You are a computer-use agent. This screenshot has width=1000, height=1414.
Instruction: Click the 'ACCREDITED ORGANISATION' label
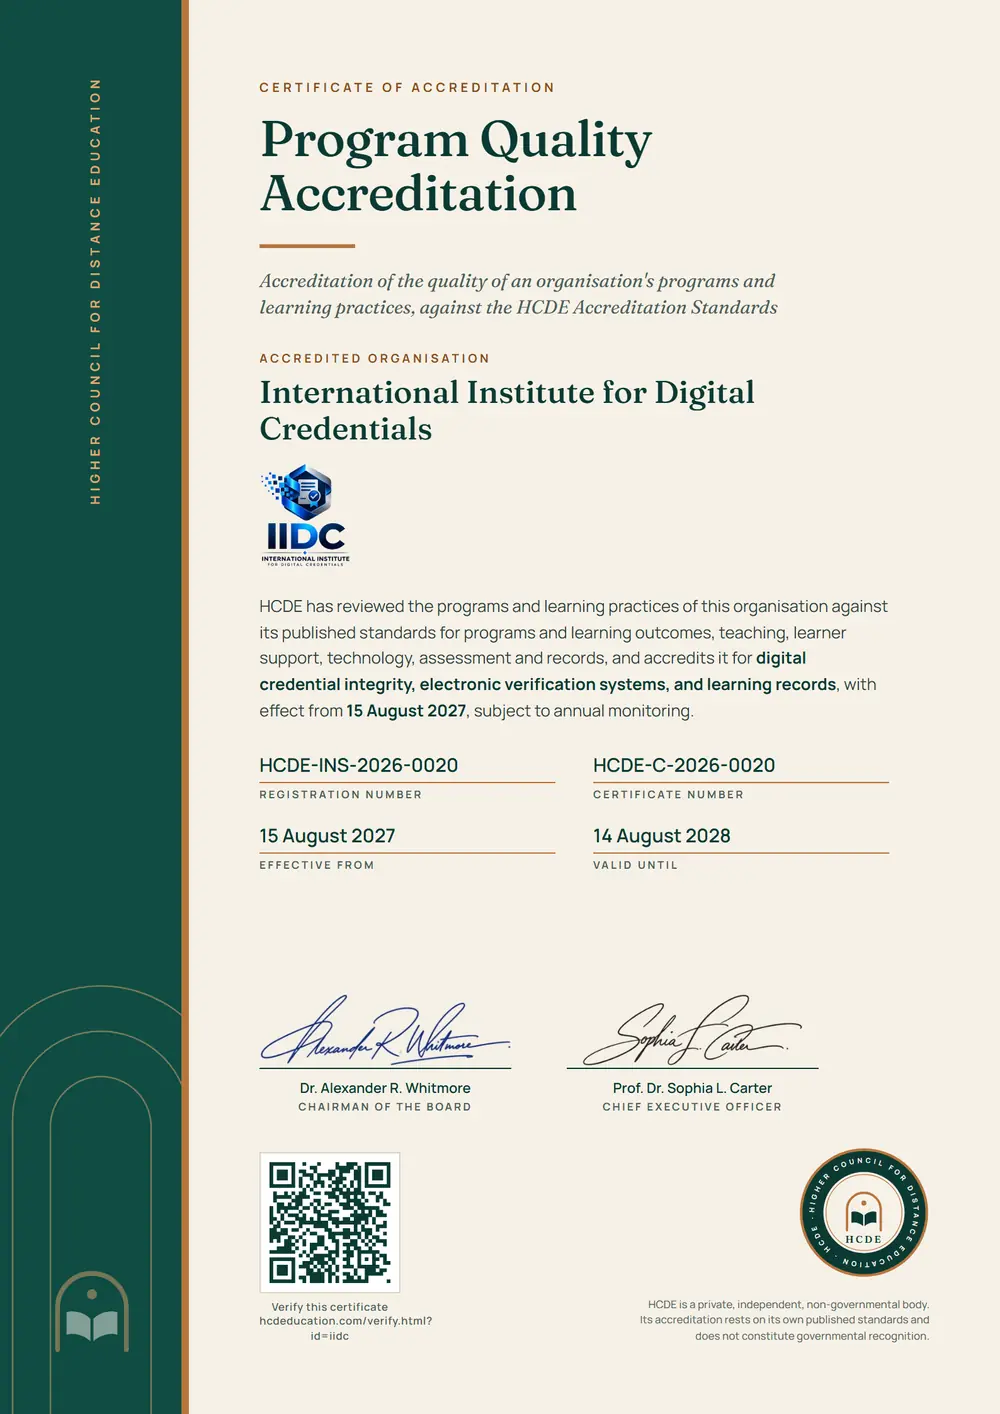click(375, 358)
